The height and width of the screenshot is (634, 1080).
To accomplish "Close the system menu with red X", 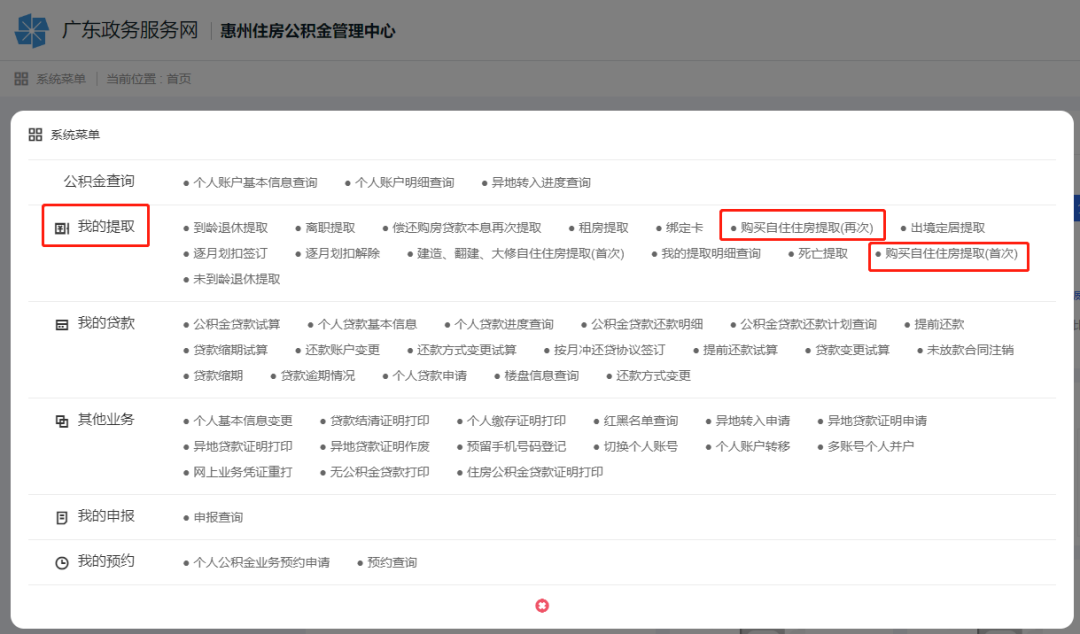I will (x=542, y=606).
